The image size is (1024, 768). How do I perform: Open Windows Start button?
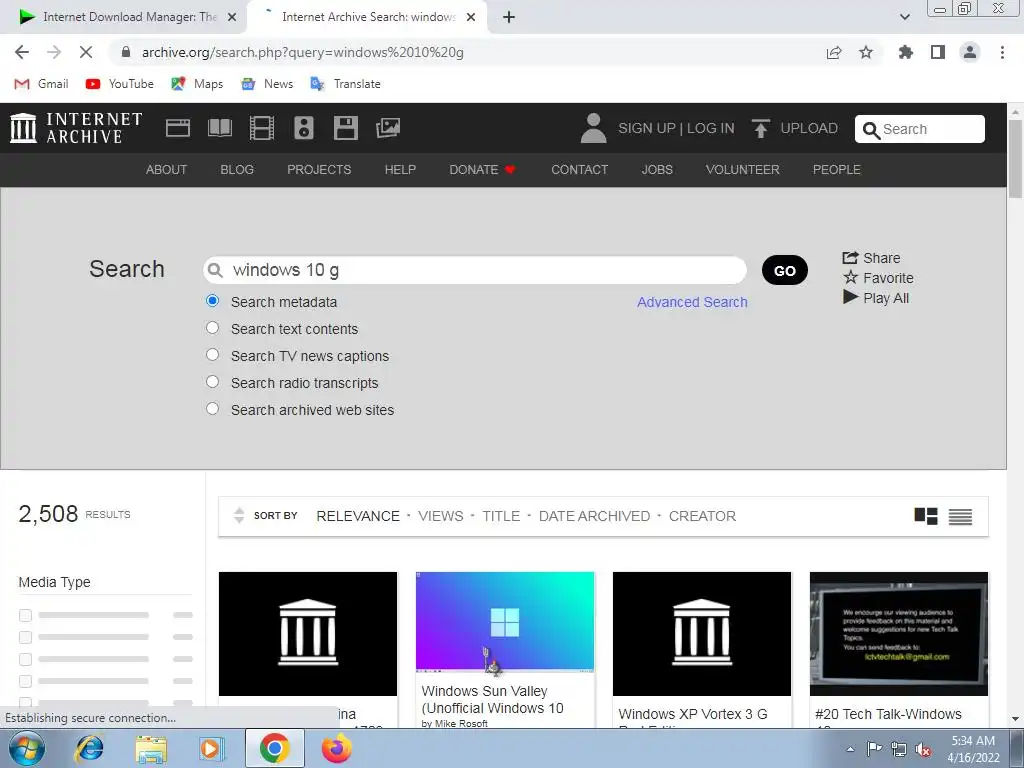tap(27, 748)
